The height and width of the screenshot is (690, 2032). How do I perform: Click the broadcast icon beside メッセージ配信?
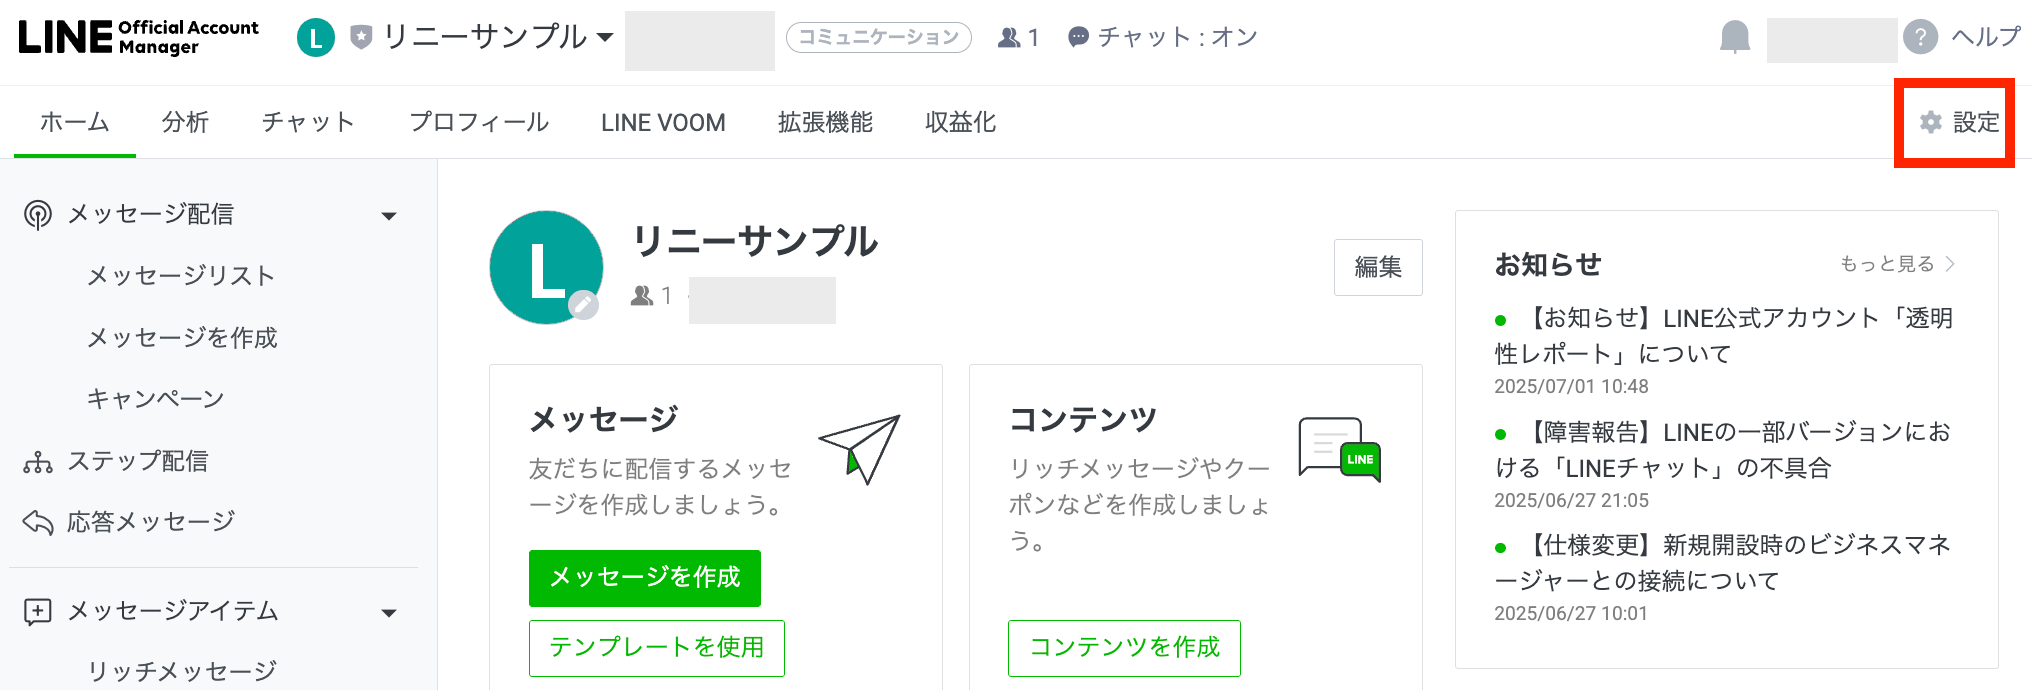click(38, 215)
